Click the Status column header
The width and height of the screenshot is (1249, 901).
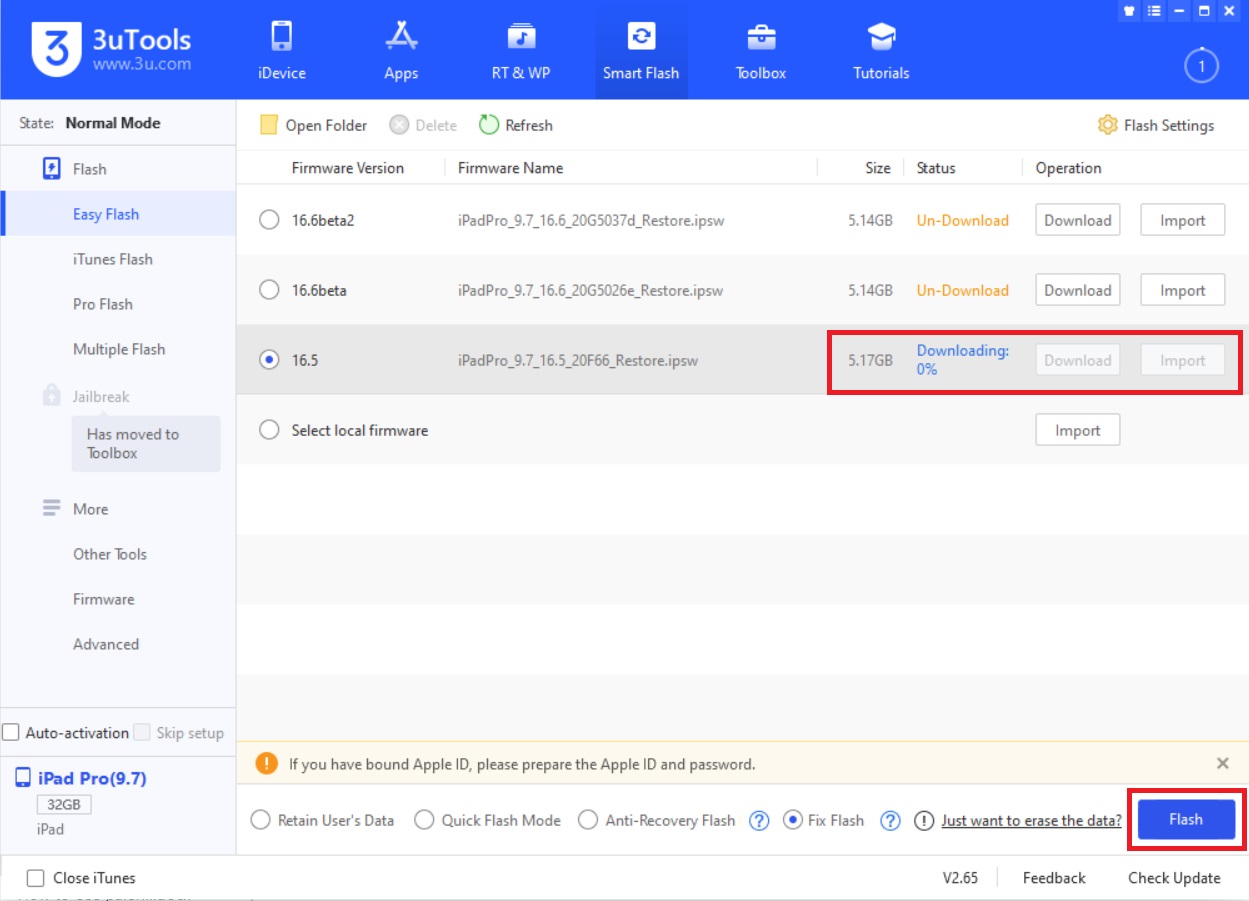pos(936,168)
